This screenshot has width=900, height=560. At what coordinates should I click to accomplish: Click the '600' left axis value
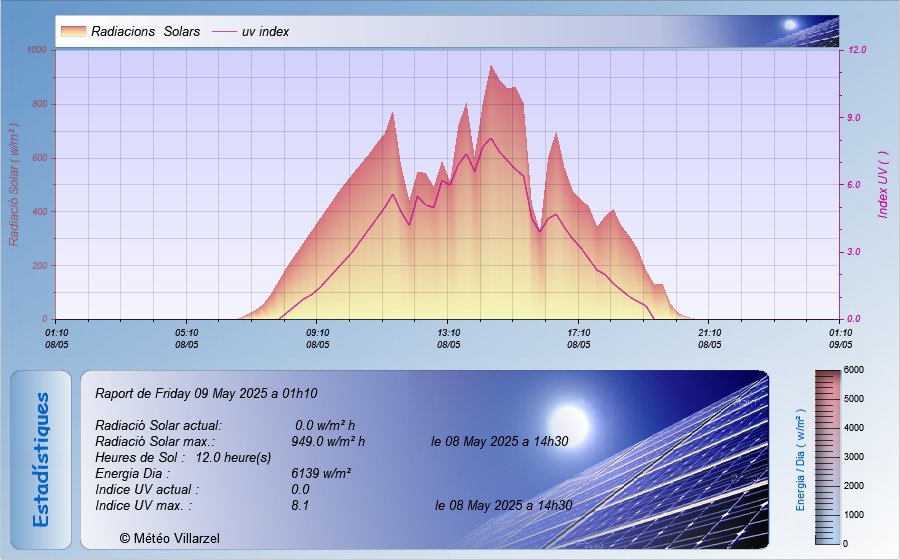coord(39,158)
